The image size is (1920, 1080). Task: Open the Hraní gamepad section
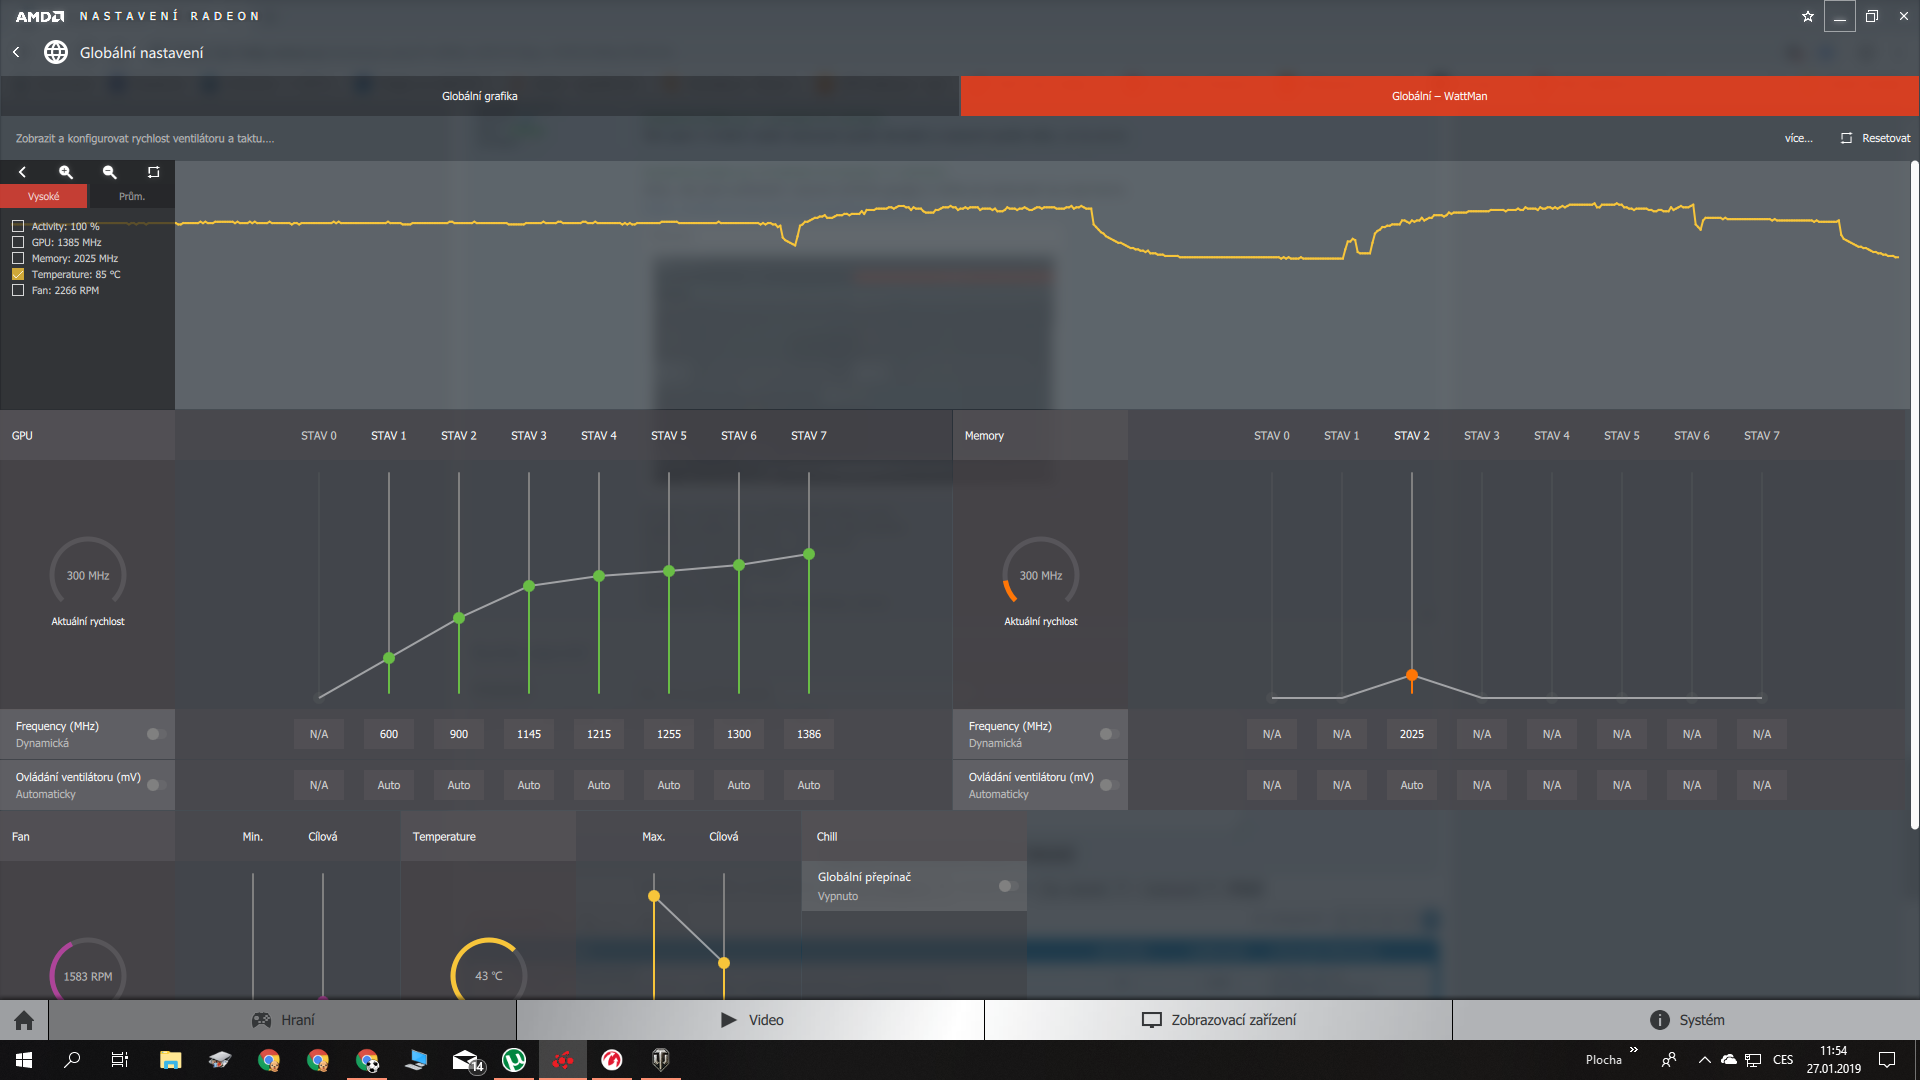283,1020
